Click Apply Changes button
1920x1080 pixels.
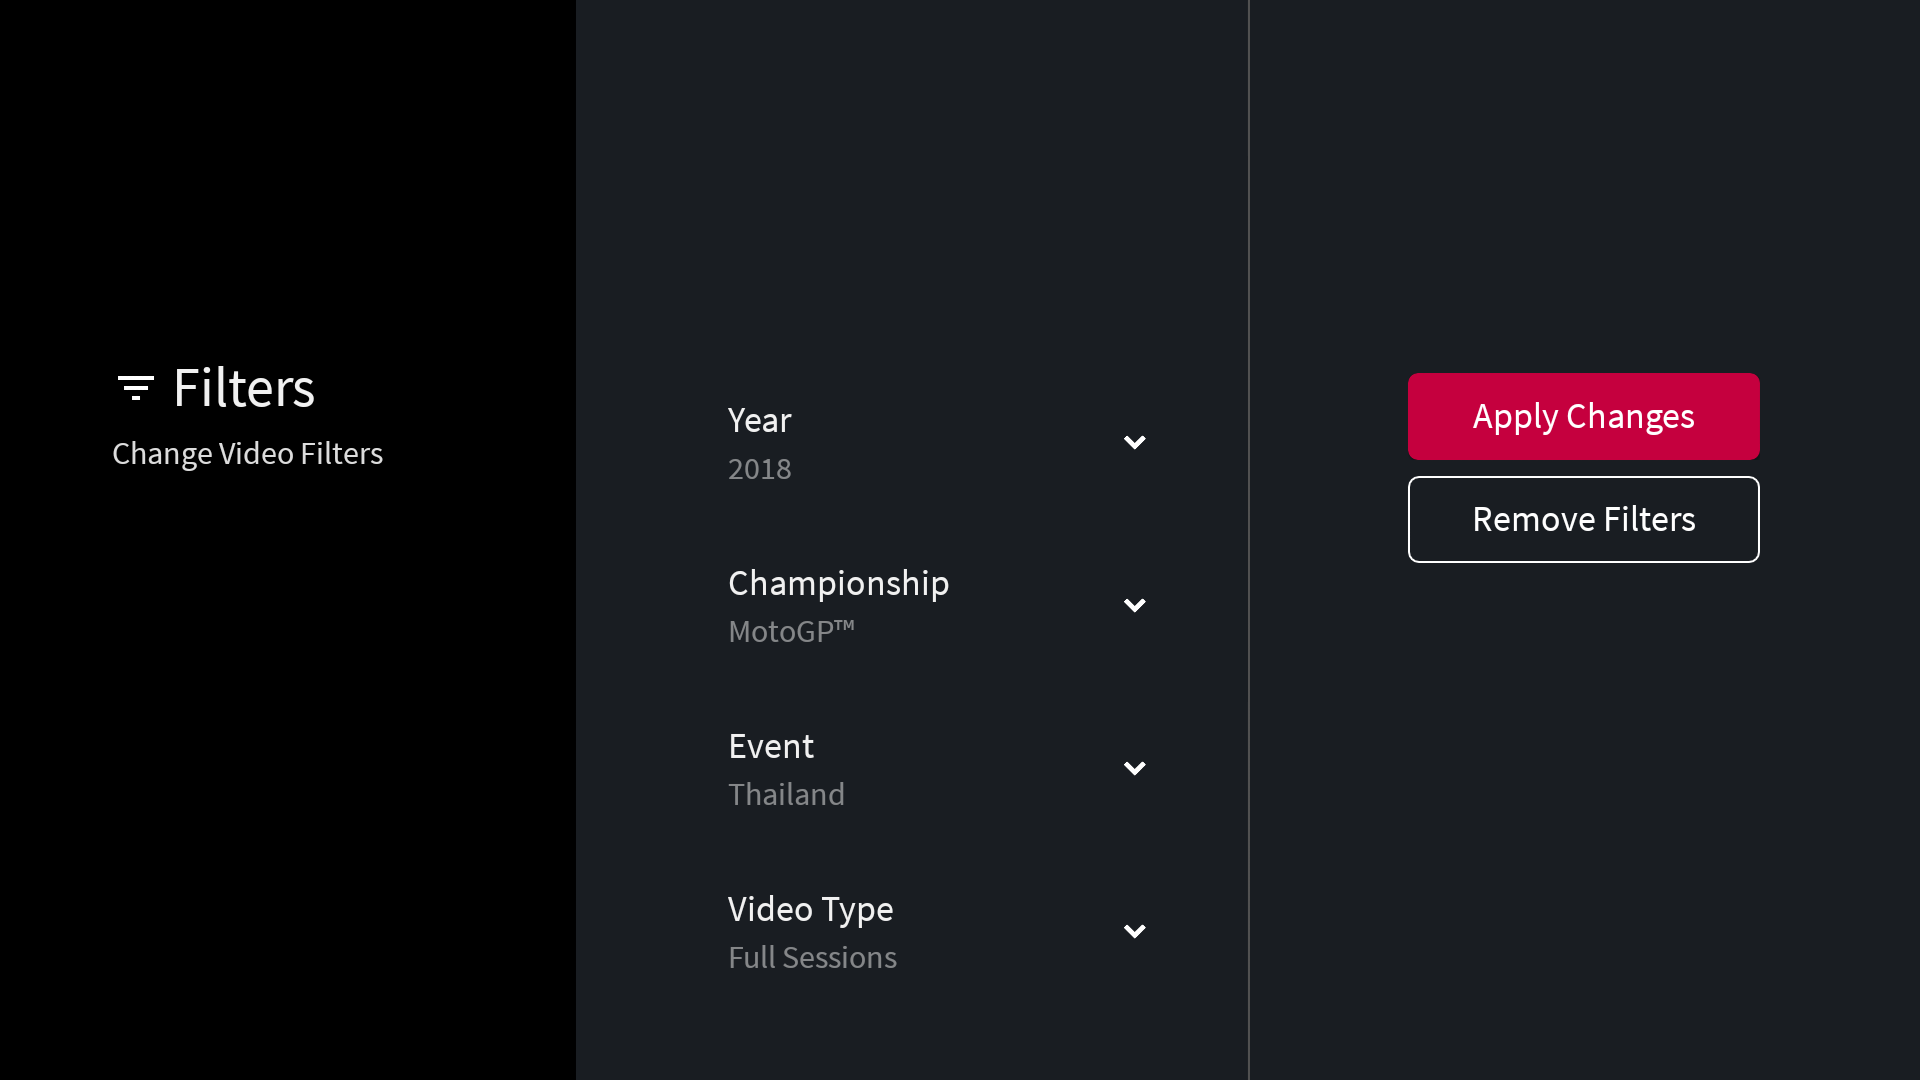[x=1582, y=415]
